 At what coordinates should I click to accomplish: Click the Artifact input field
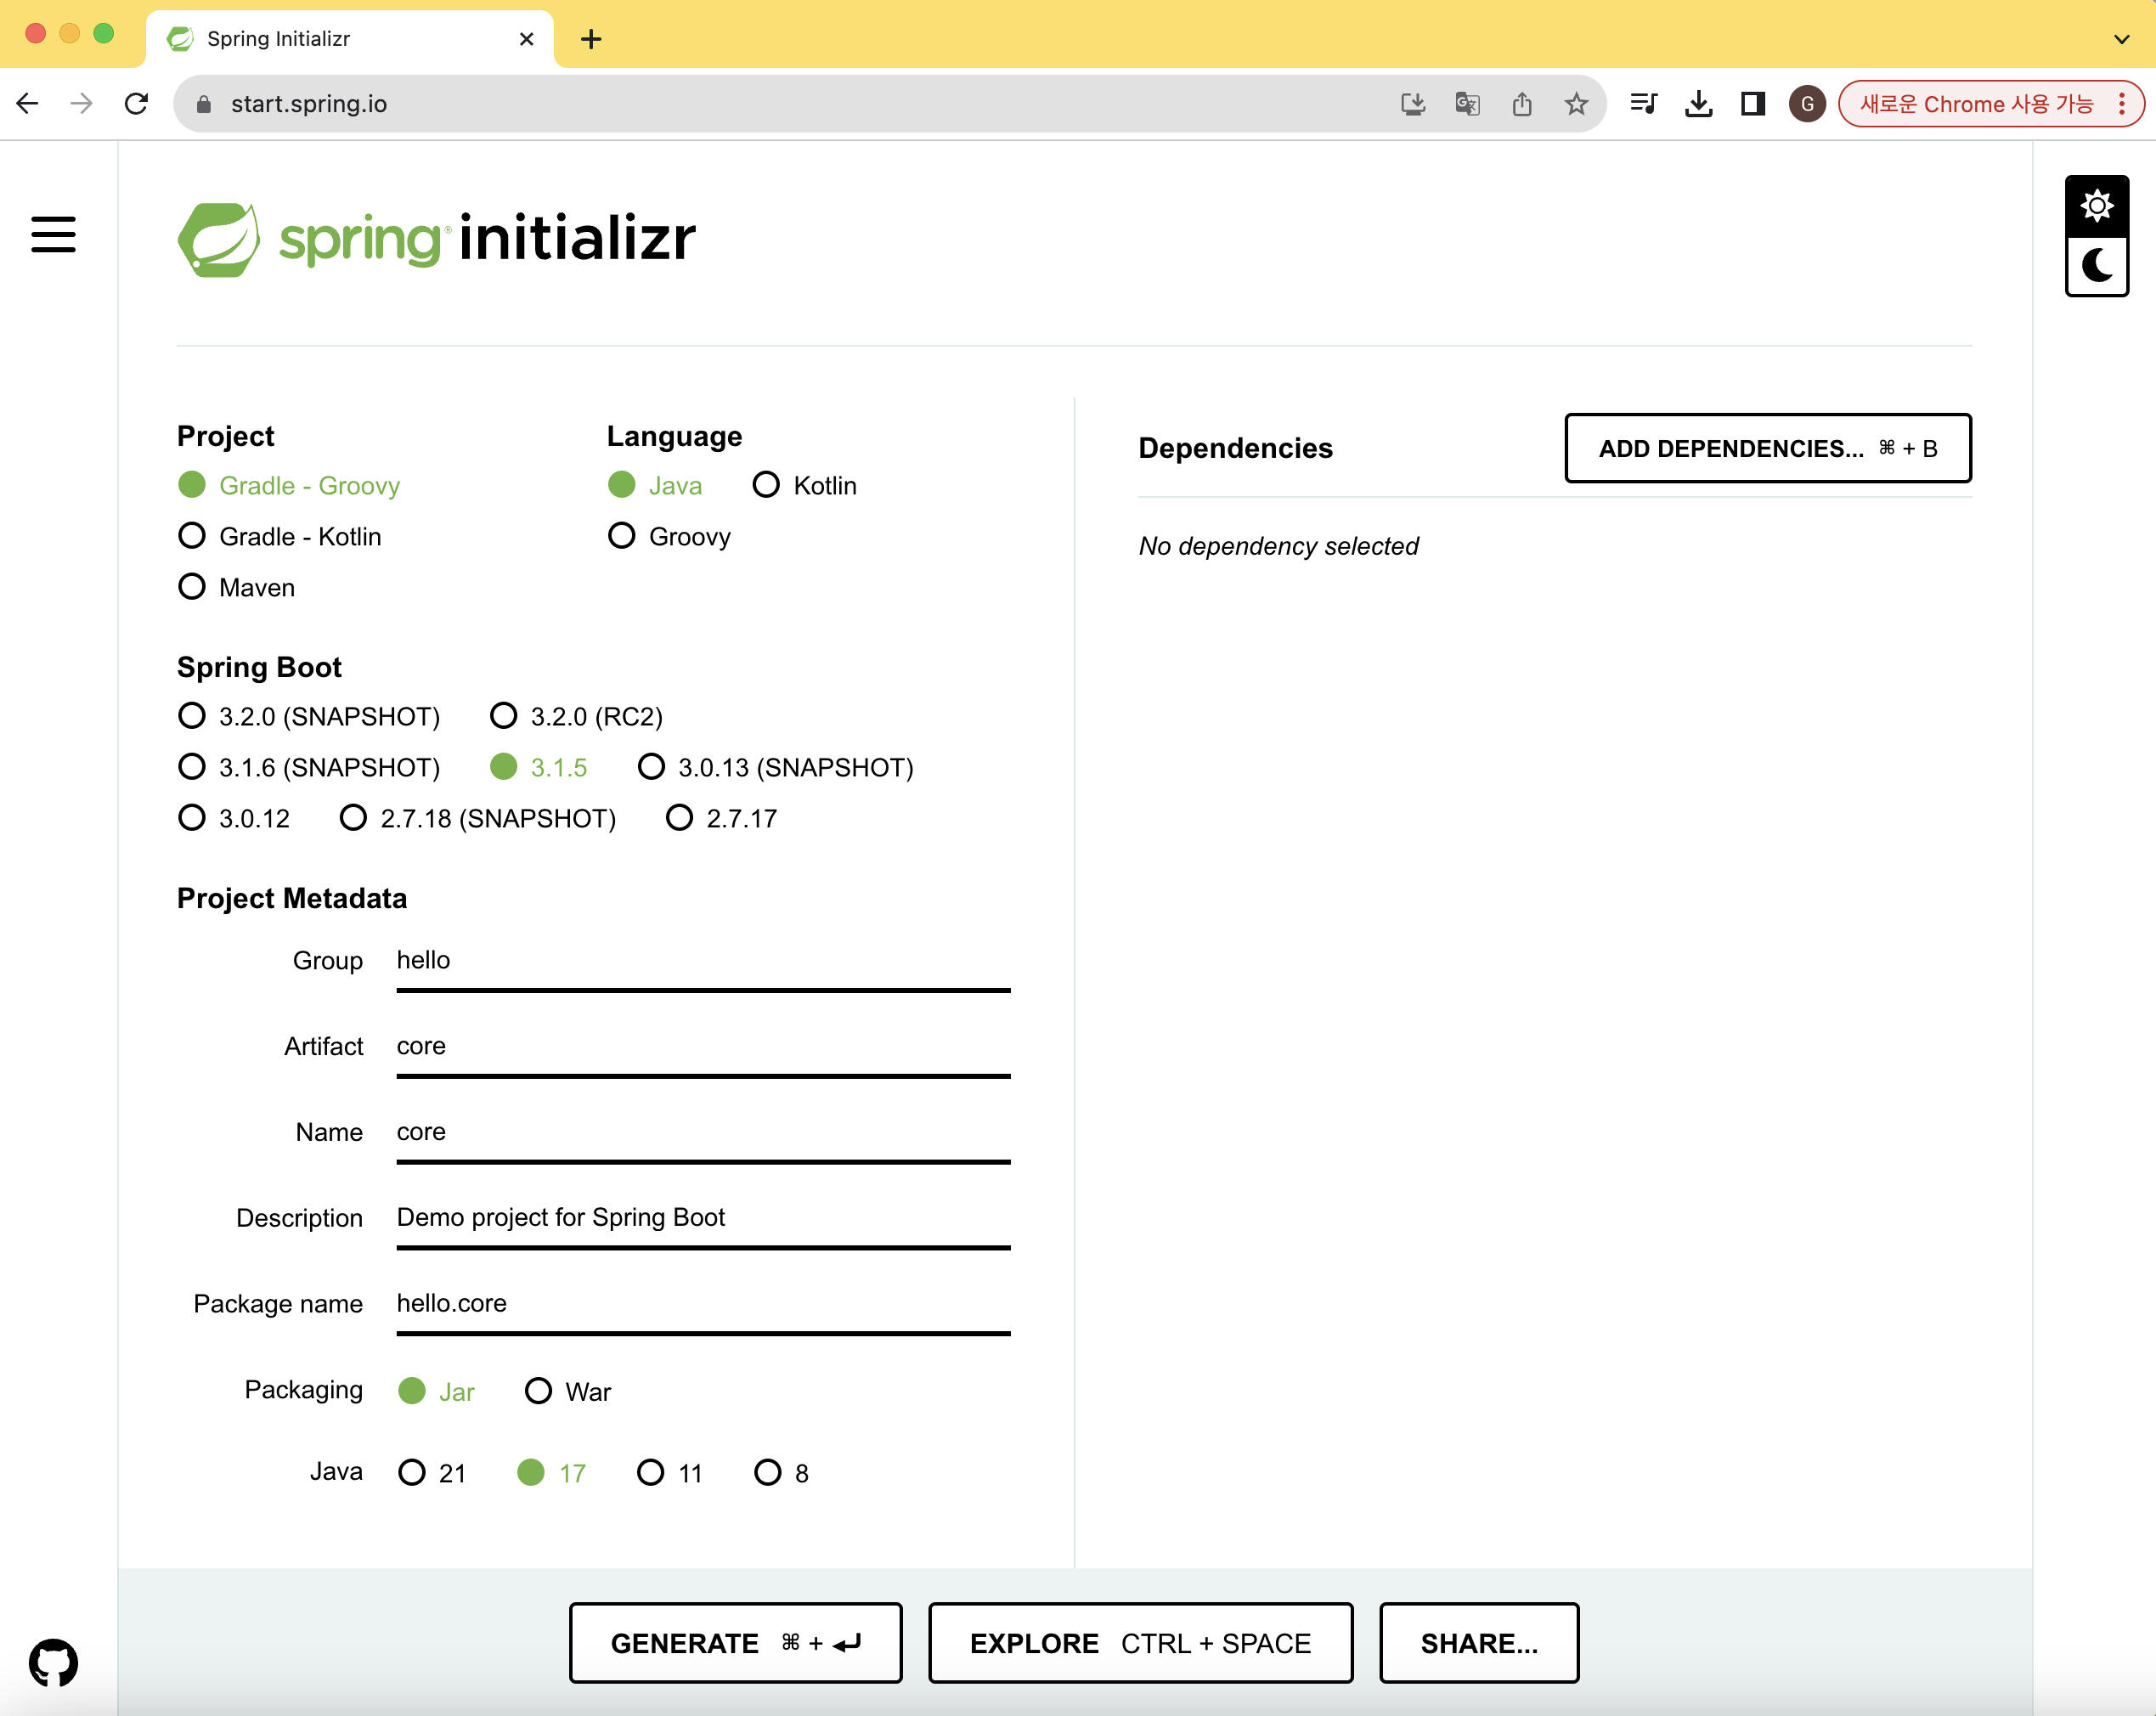703,1048
